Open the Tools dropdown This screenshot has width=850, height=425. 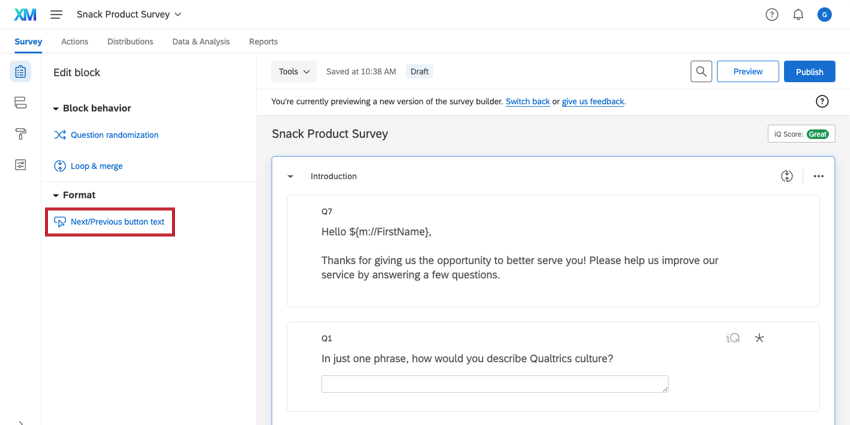[294, 72]
